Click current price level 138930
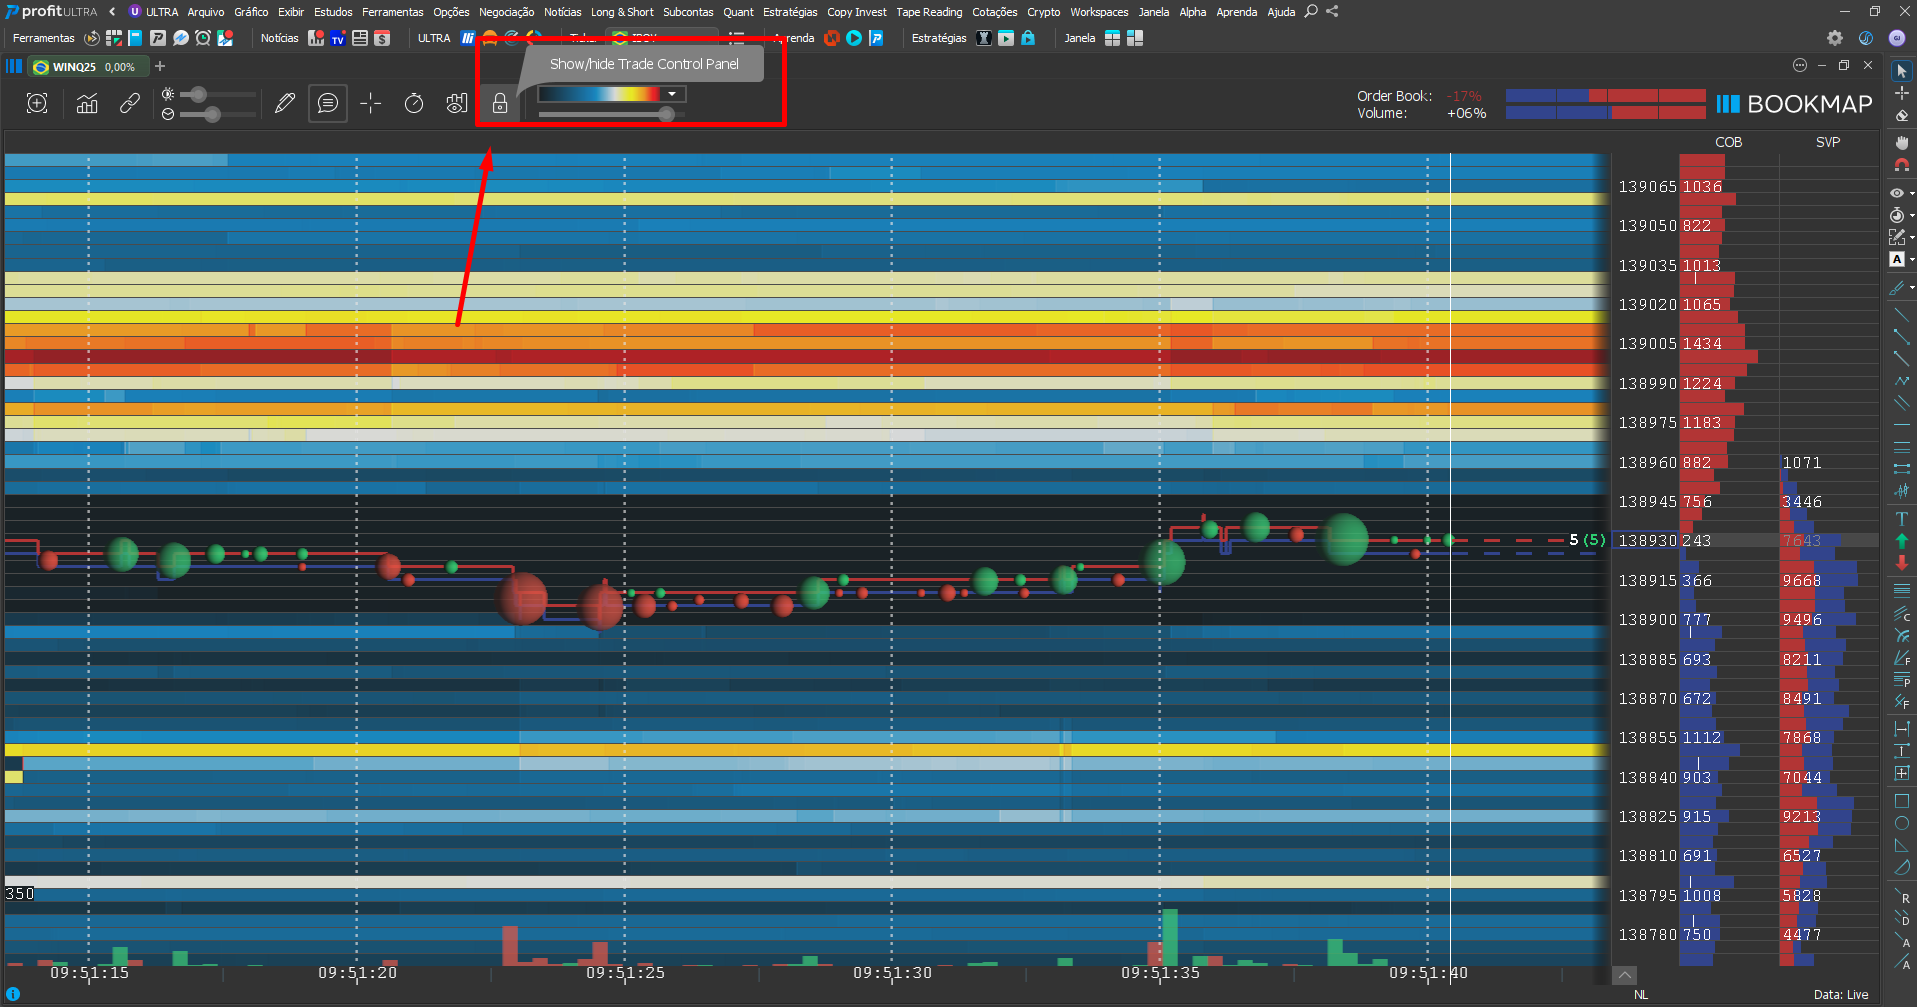This screenshot has height=1007, width=1917. pyautogui.click(x=1648, y=541)
